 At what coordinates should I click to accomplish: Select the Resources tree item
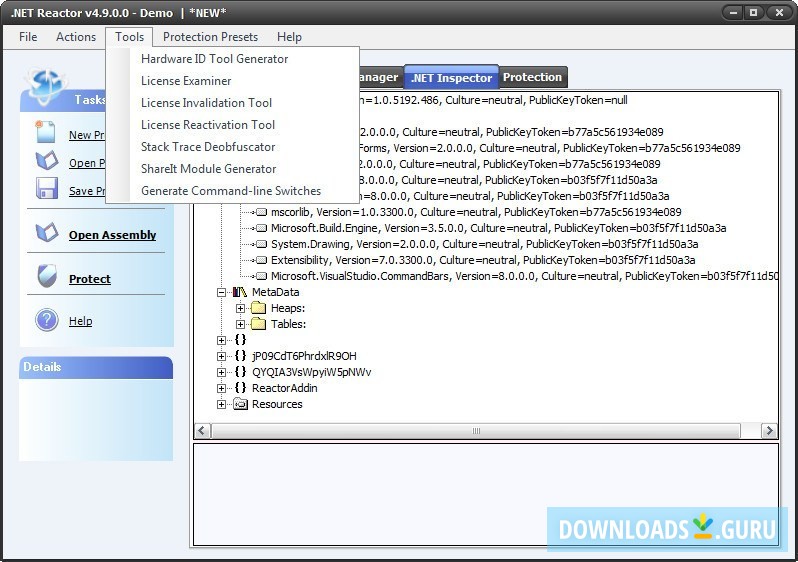click(277, 404)
